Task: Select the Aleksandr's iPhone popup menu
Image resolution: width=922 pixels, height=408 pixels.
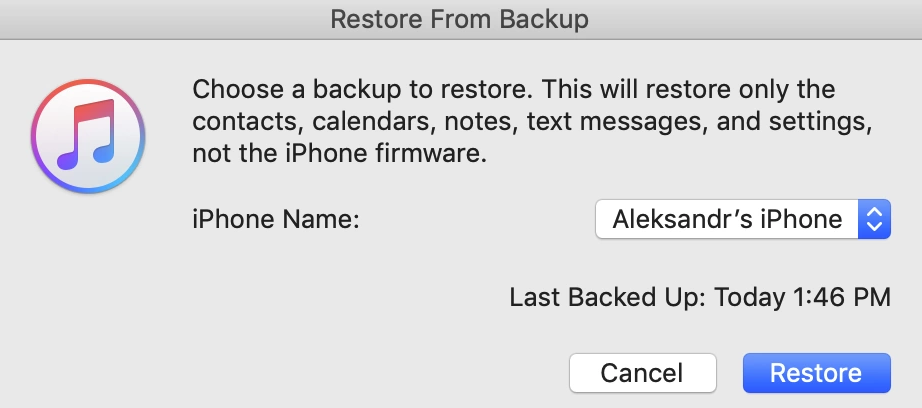Action: [743, 219]
